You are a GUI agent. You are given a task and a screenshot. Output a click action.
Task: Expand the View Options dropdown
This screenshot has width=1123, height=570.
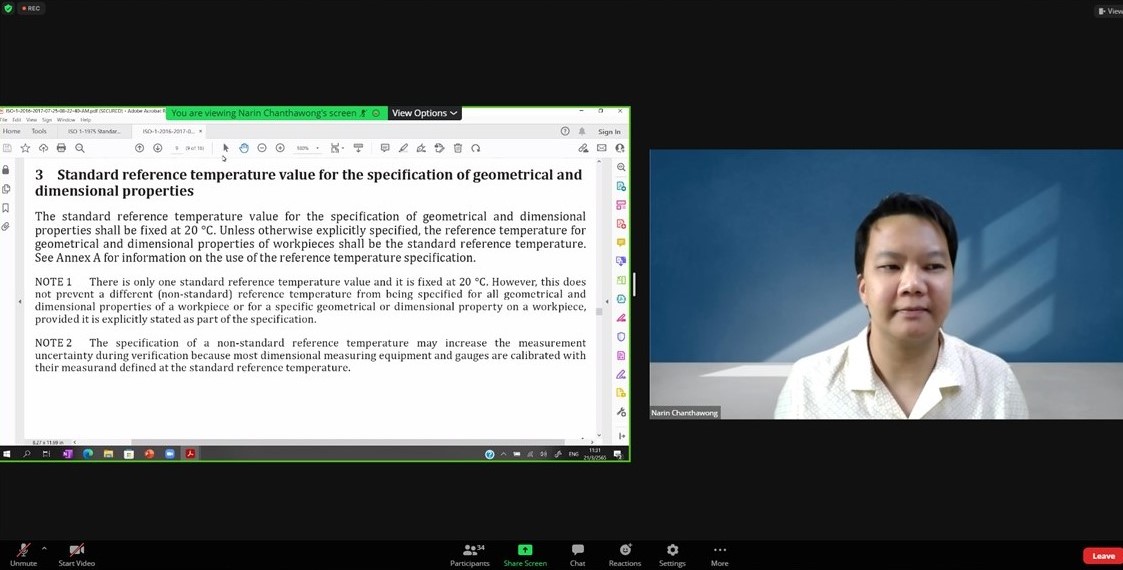pyautogui.click(x=424, y=113)
